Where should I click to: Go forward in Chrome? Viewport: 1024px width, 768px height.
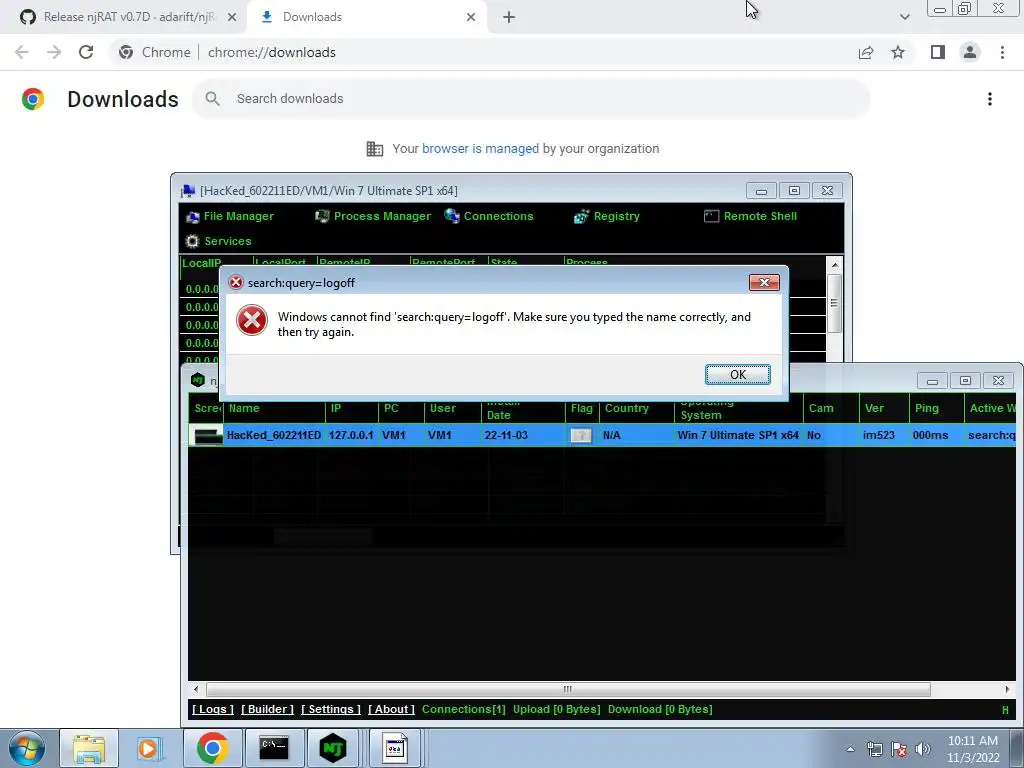[54, 52]
